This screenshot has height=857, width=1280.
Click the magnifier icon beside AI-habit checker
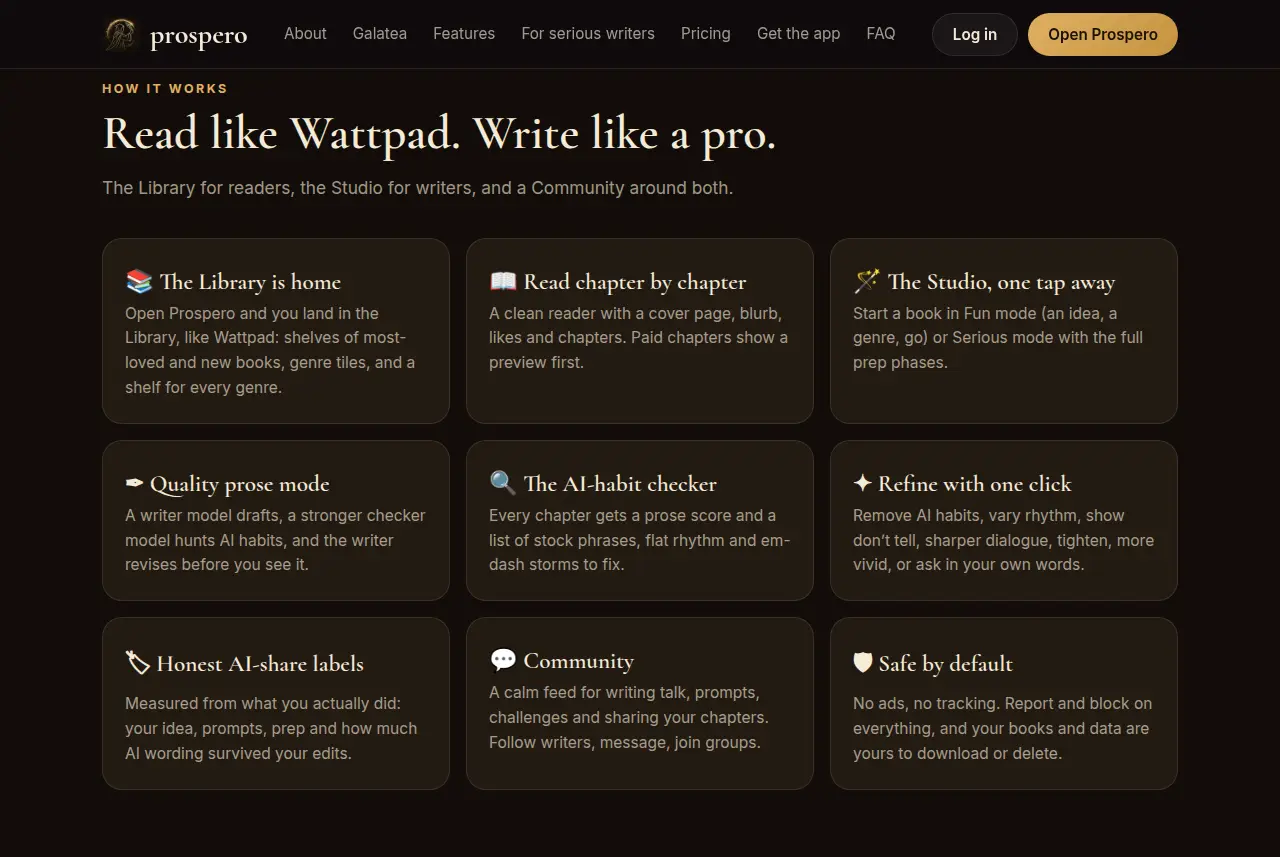503,484
